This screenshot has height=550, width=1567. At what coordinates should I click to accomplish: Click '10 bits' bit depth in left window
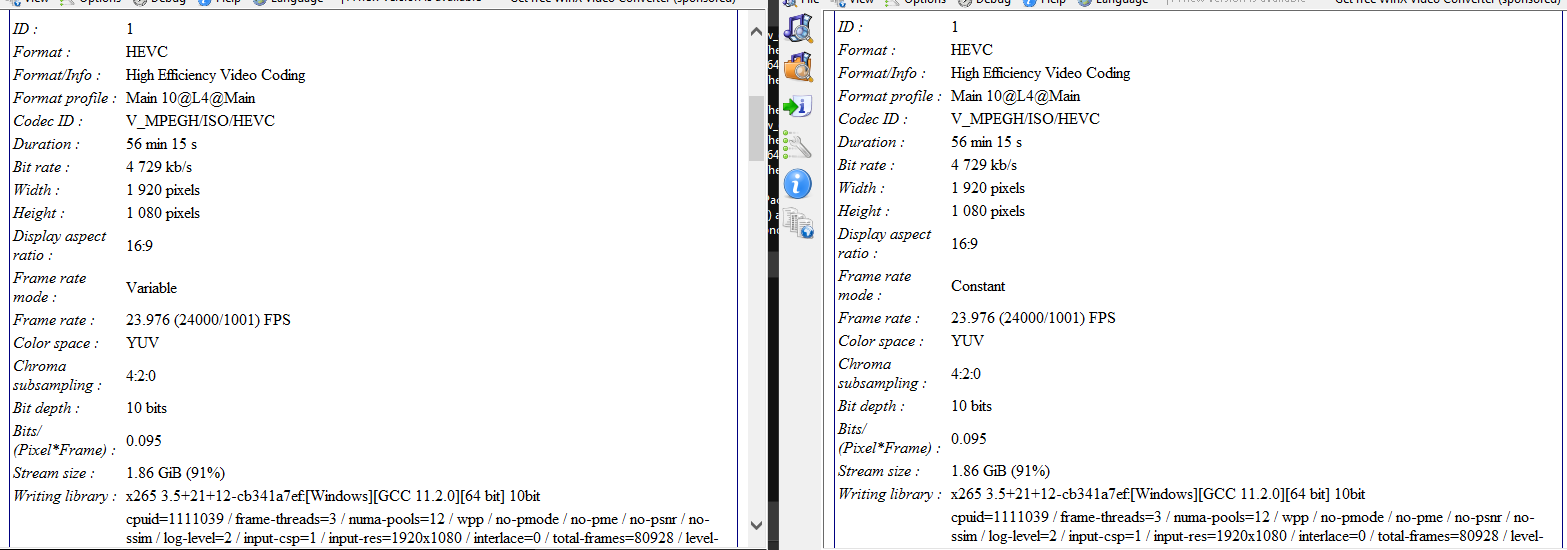coord(146,408)
